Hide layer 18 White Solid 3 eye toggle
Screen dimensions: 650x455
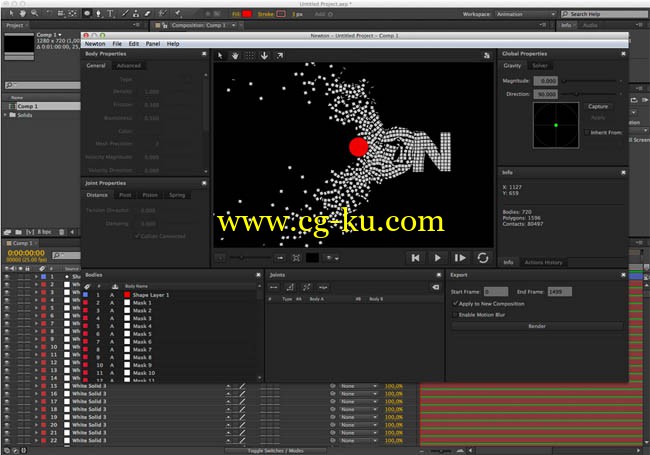(7, 409)
